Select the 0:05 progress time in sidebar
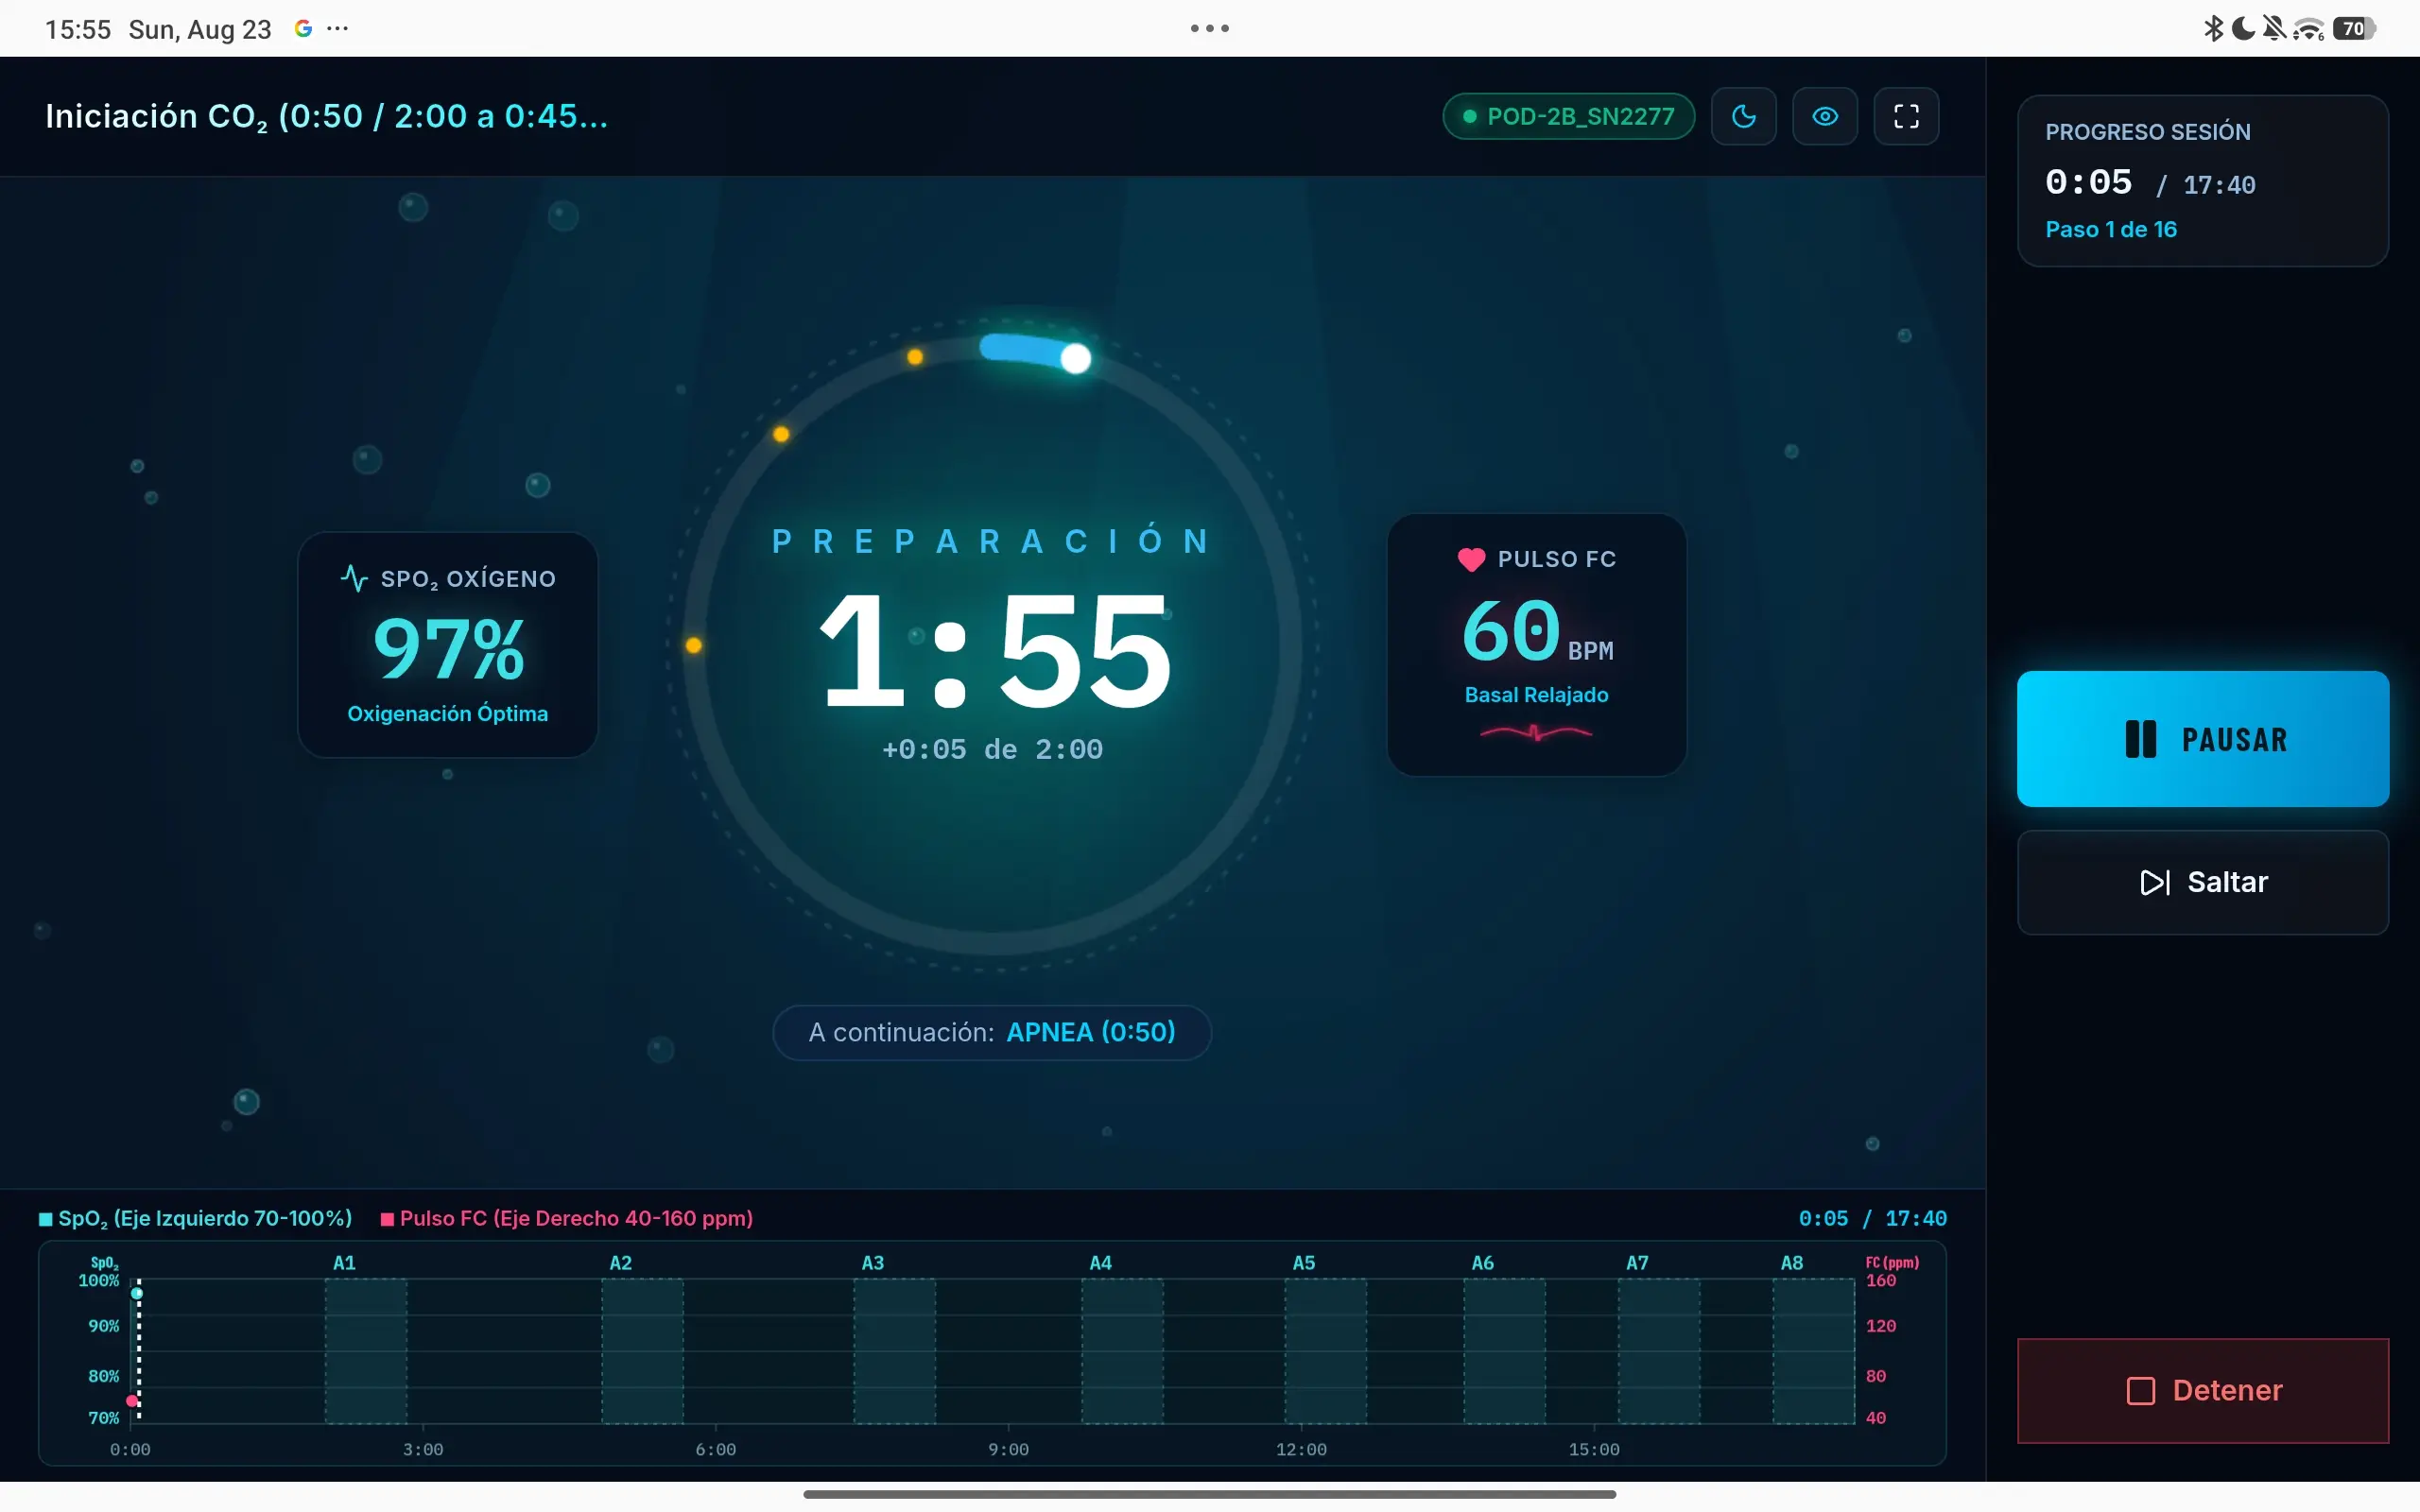Viewport: 2420px width, 1512px height. (x=2088, y=182)
